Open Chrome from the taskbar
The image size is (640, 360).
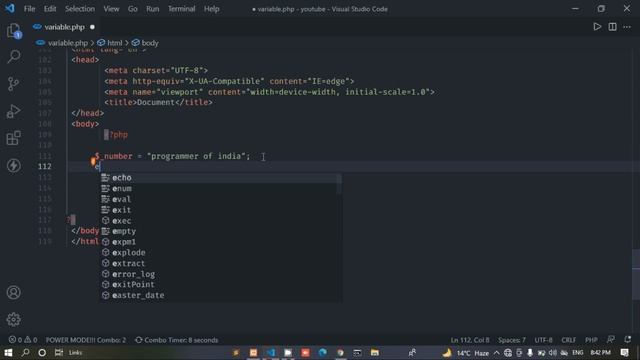click(340, 353)
